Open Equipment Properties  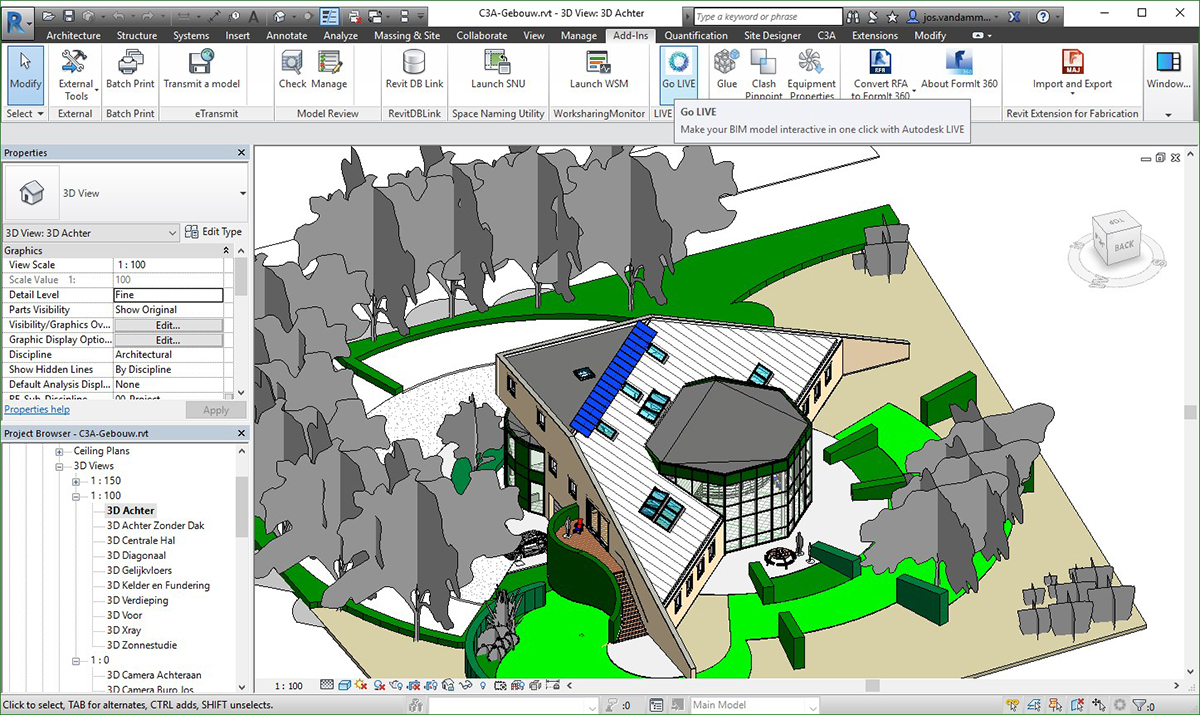(811, 74)
